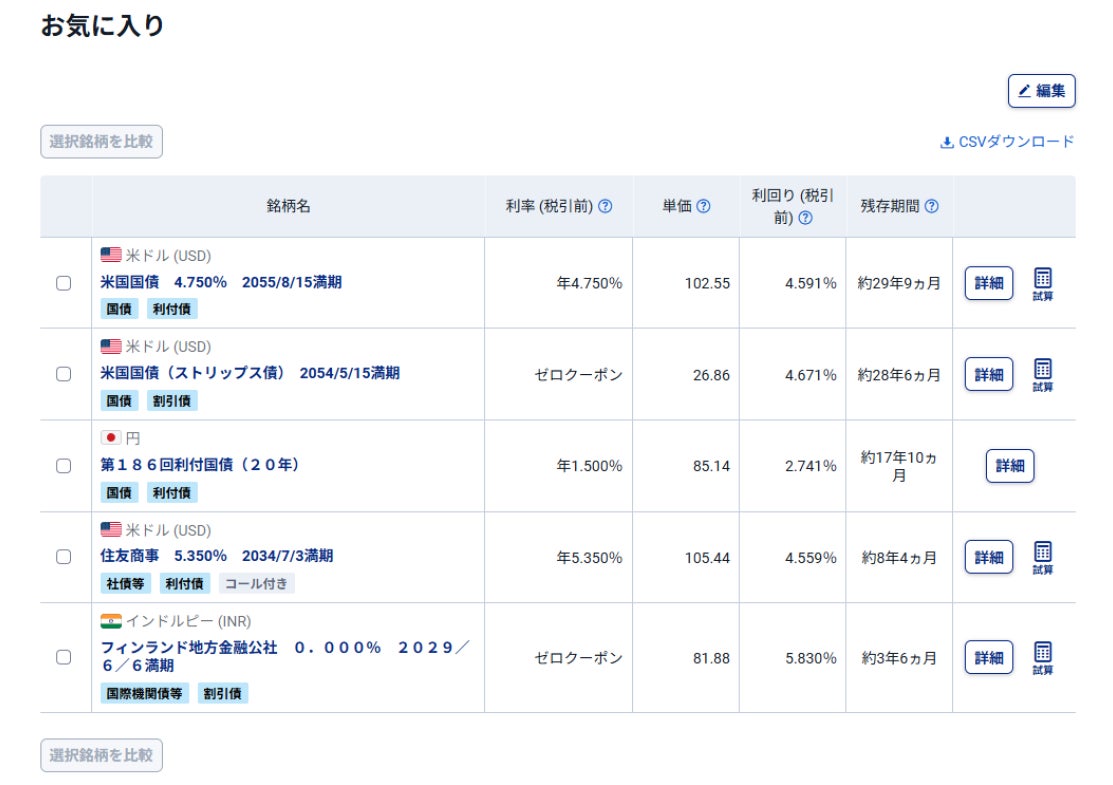Select the 第186回利付国債 row checkbox
Viewport: 1113px width, 785px height.
[64, 466]
